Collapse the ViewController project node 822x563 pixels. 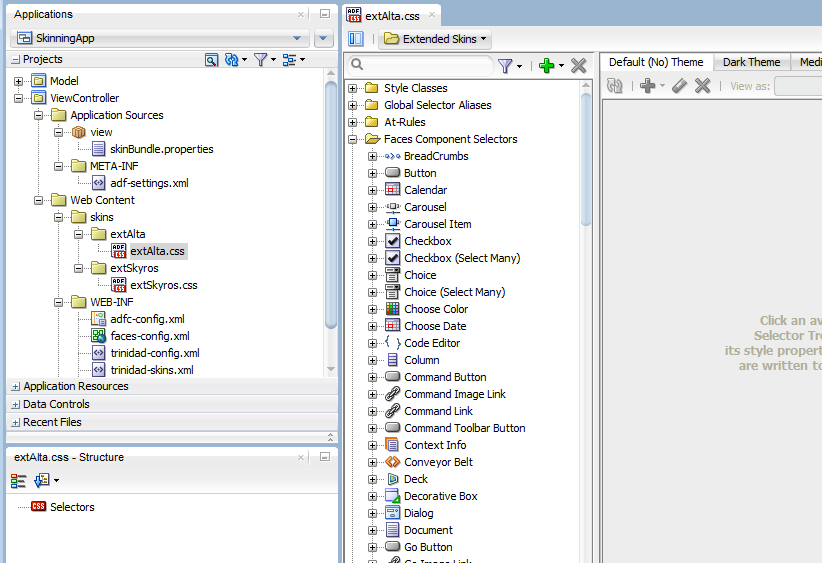(18, 98)
